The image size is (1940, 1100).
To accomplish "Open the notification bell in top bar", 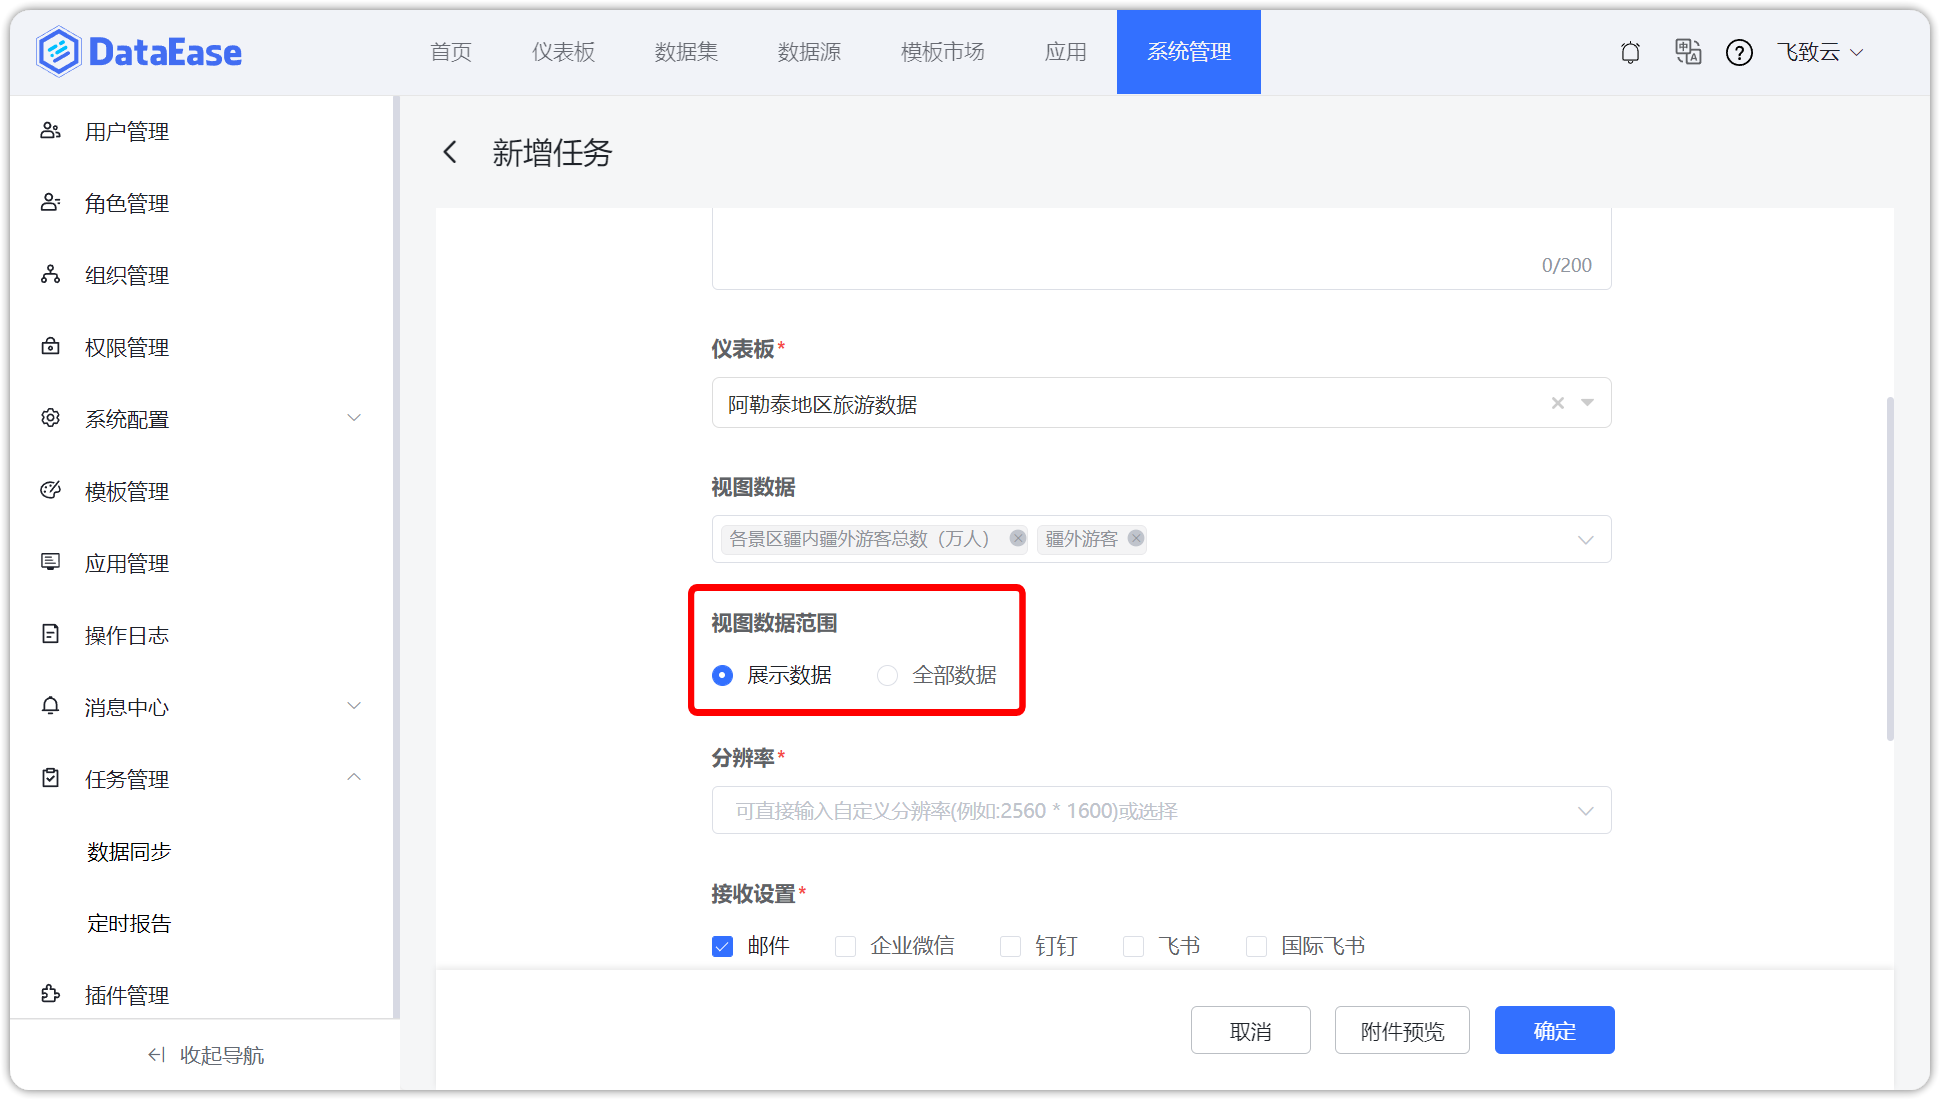I will (1630, 52).
